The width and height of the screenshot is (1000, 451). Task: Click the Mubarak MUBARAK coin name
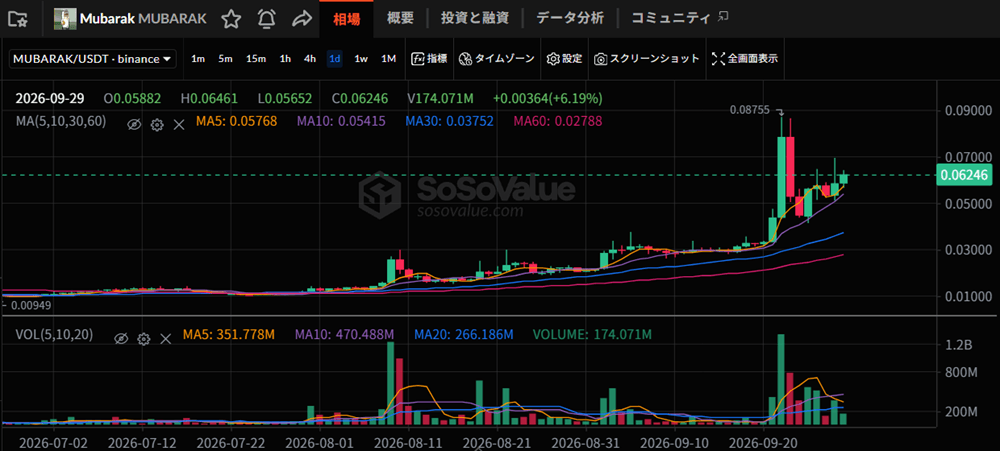click(143, 18)
